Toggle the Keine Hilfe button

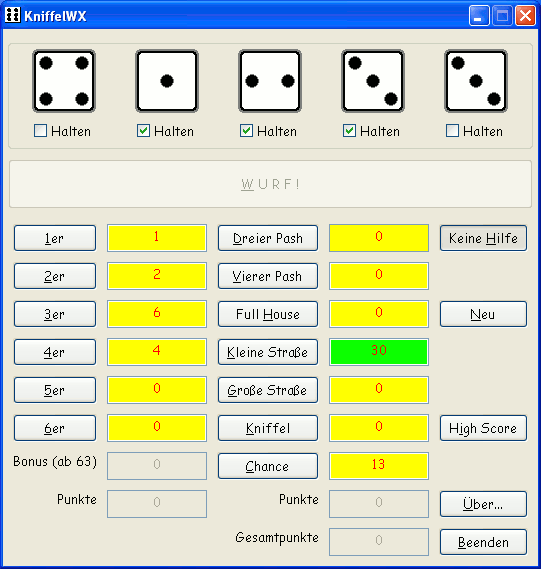pyautogui.click(x=483, y=238)
